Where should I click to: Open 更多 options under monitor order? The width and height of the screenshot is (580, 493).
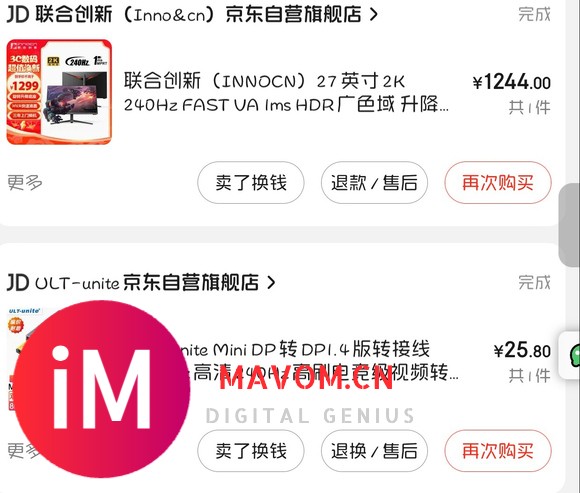(25, 182)
